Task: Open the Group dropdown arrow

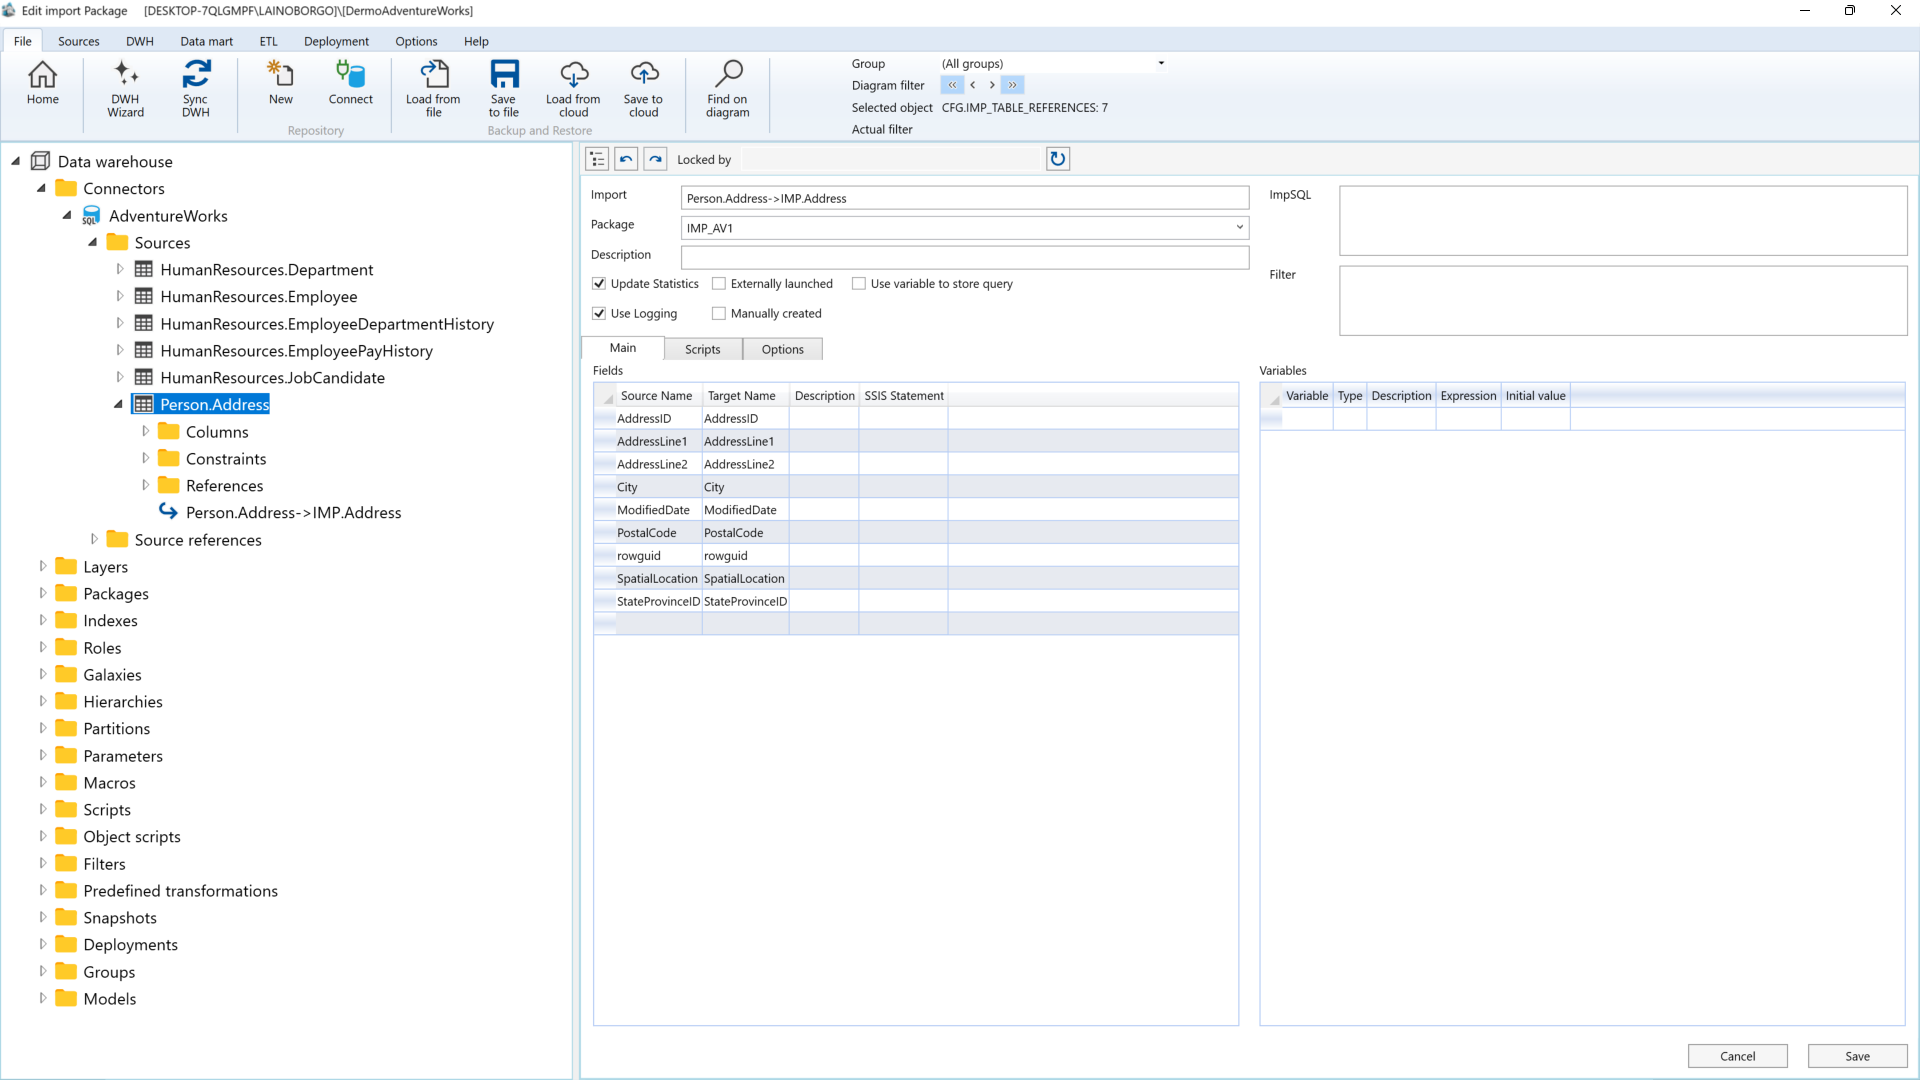Action: point(1161,63)
